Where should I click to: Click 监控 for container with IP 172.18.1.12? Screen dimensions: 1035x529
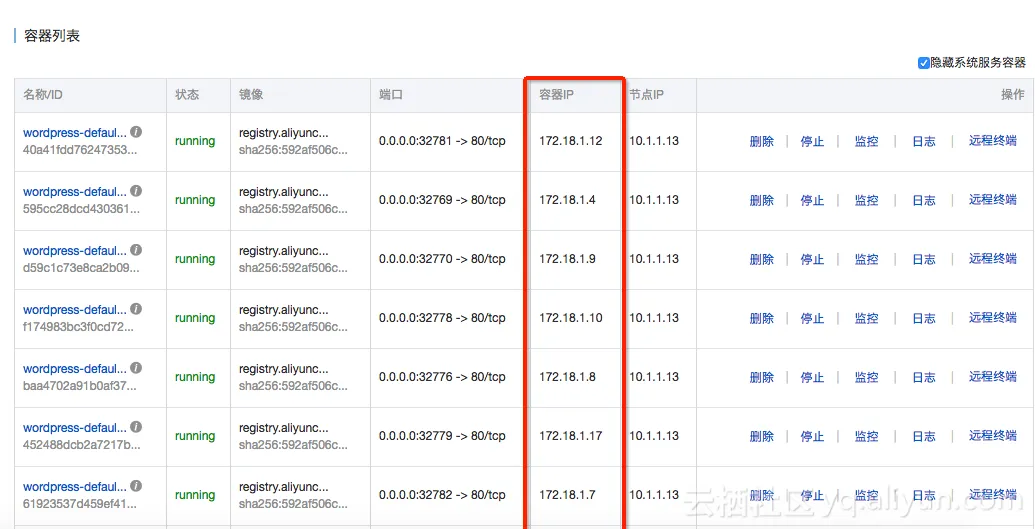pos(867,141)
